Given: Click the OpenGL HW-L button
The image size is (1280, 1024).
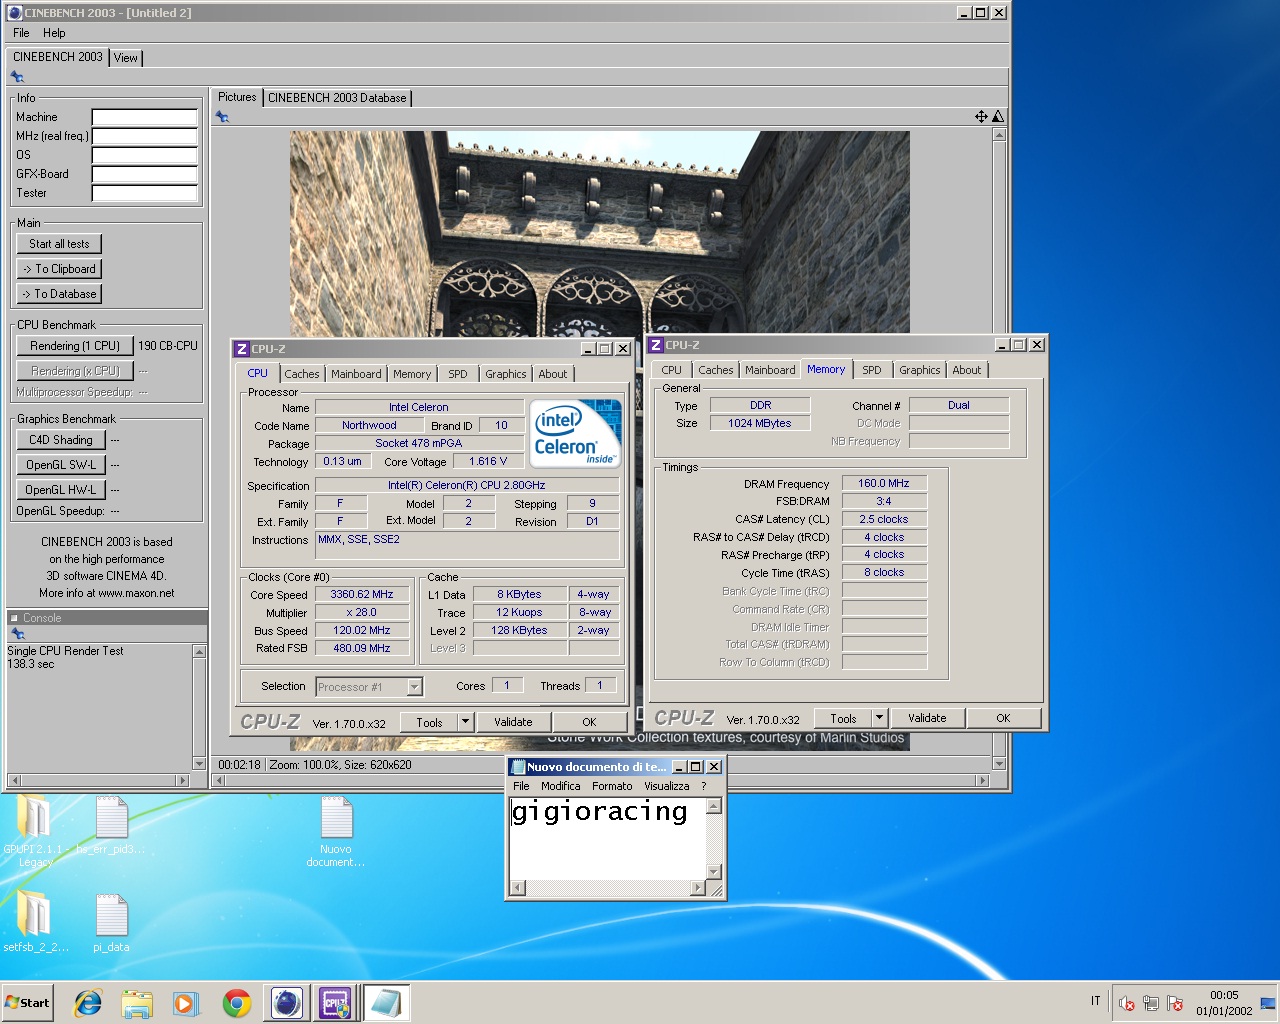Looking at the screenshot, I should click(61, 490).
